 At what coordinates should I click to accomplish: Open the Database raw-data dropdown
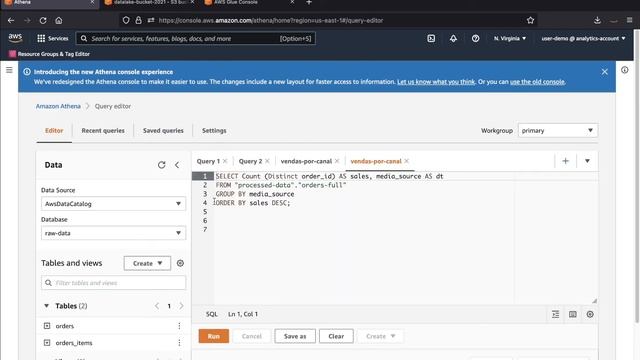tap(113, 233)
